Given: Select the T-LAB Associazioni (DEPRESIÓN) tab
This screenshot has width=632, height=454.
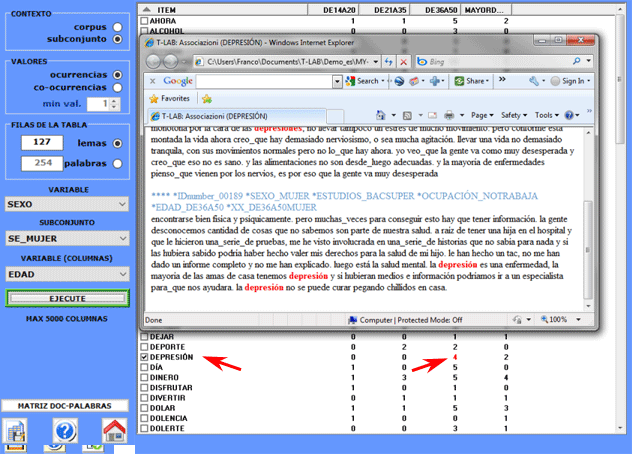Looking at the screenshot, I should click(x=237, y=116).
